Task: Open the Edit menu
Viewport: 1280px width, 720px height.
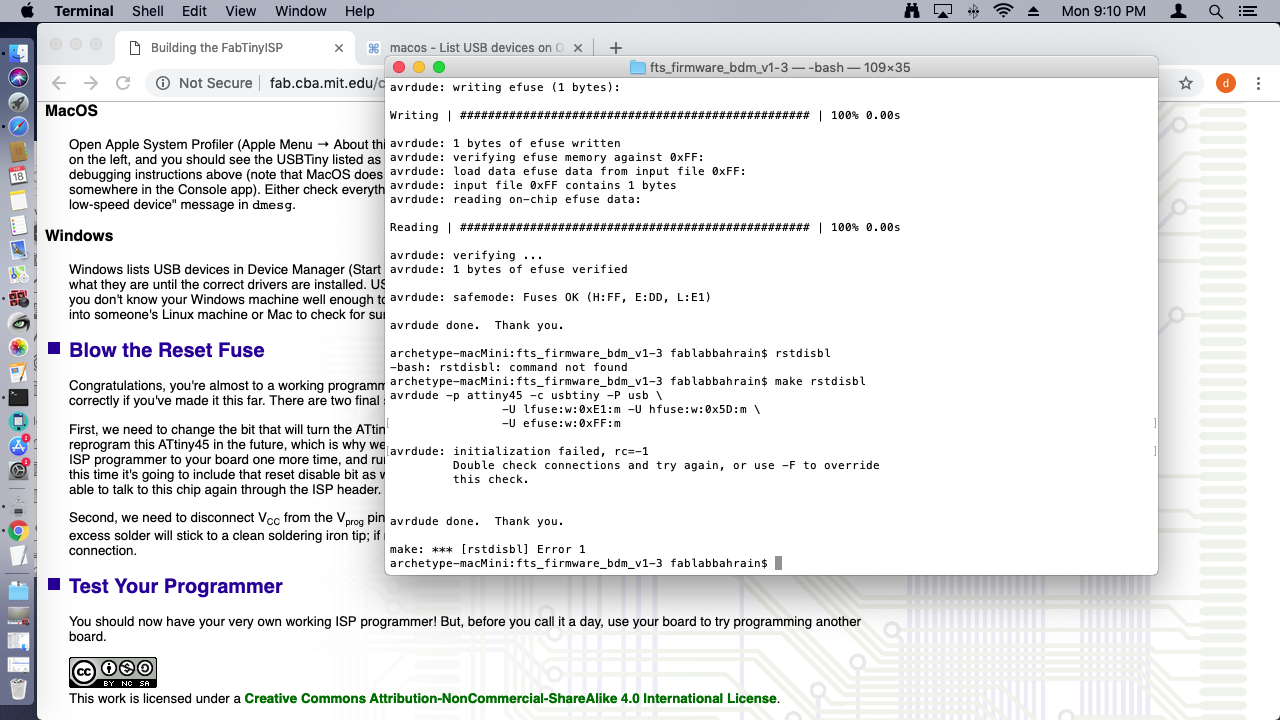Action: (194, 11)
